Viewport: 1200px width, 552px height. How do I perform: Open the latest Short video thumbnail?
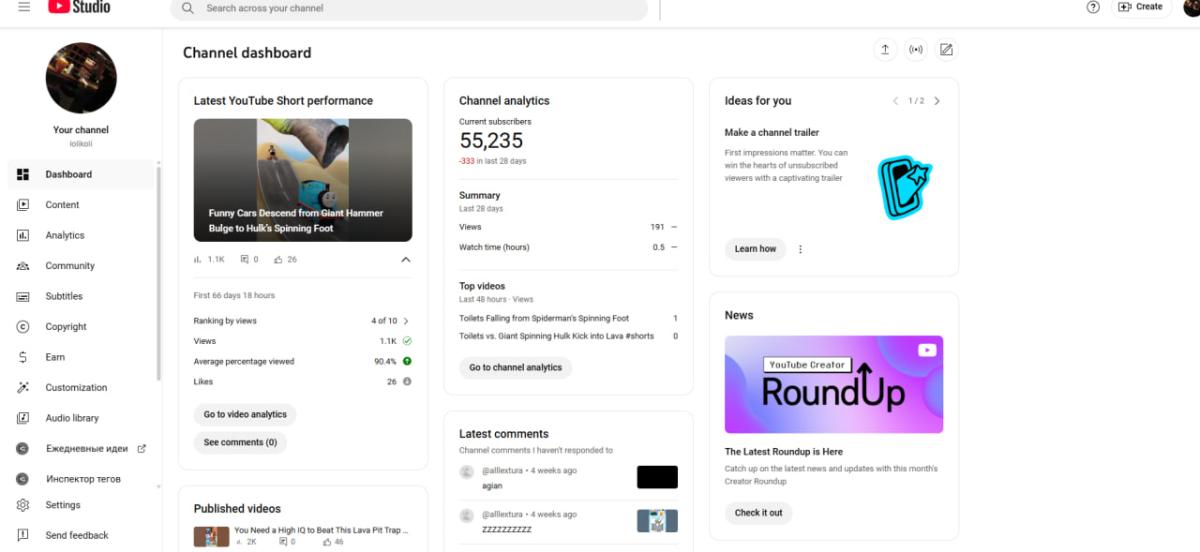pos(302,180)
